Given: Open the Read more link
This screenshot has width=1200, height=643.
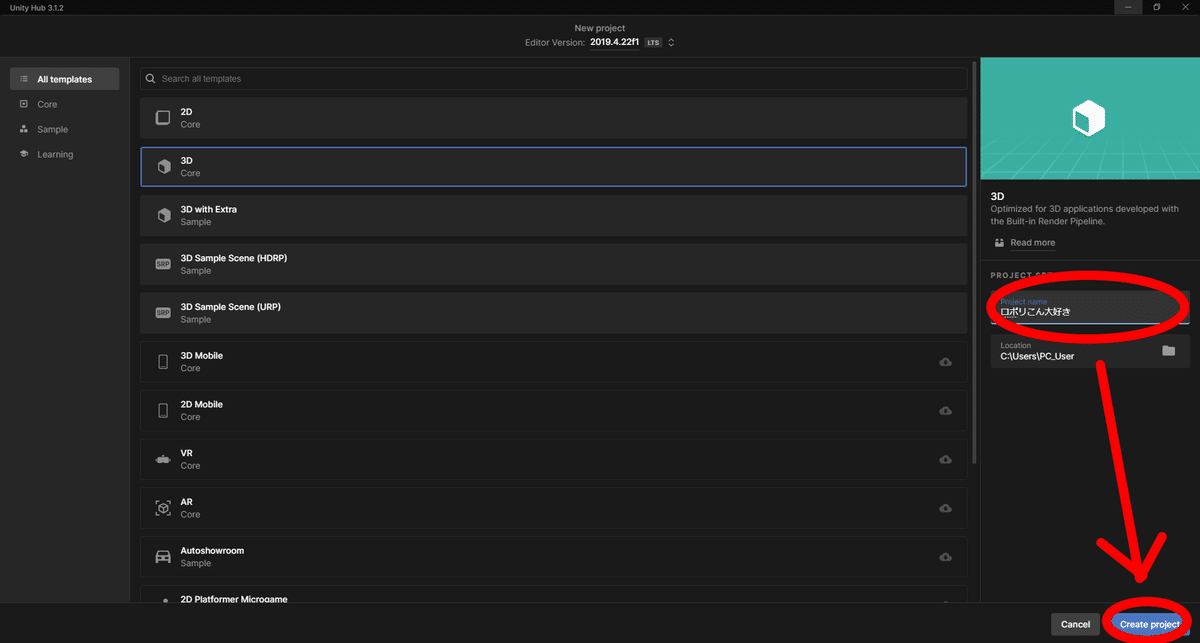Looking at the screenshot, I should (1032, 243).
